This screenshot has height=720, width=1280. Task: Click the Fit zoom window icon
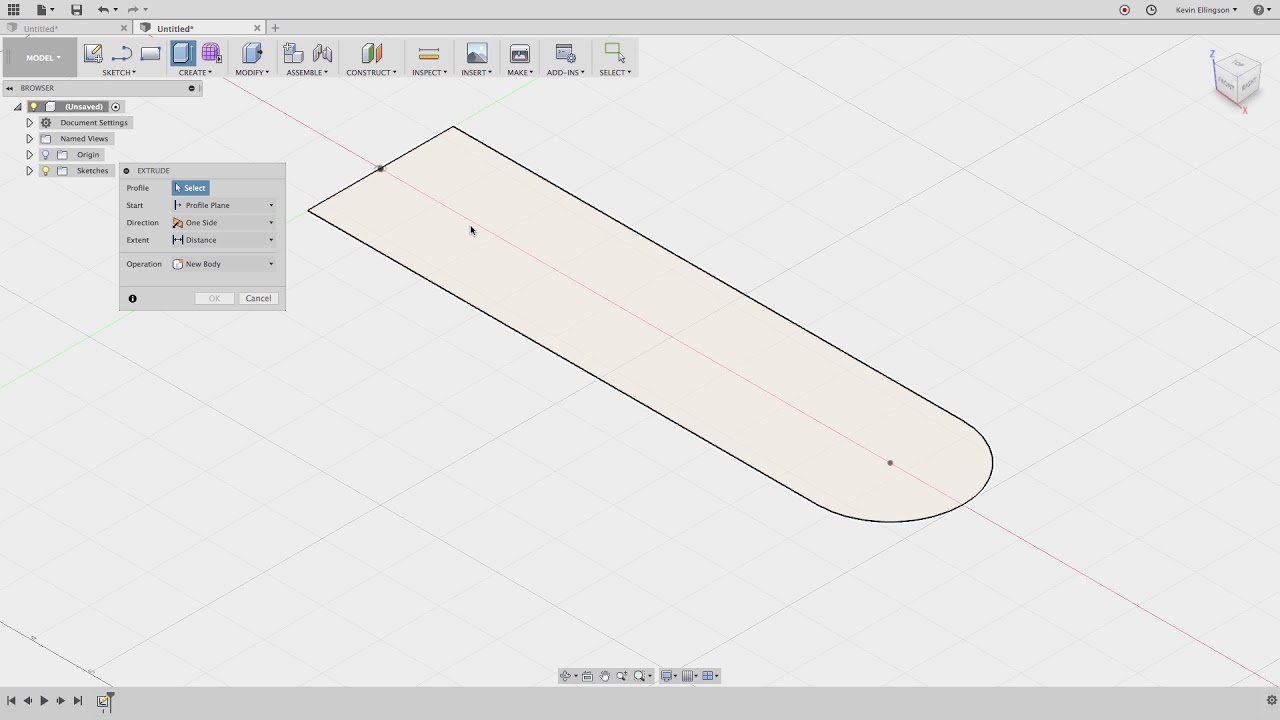coord(640,676)
